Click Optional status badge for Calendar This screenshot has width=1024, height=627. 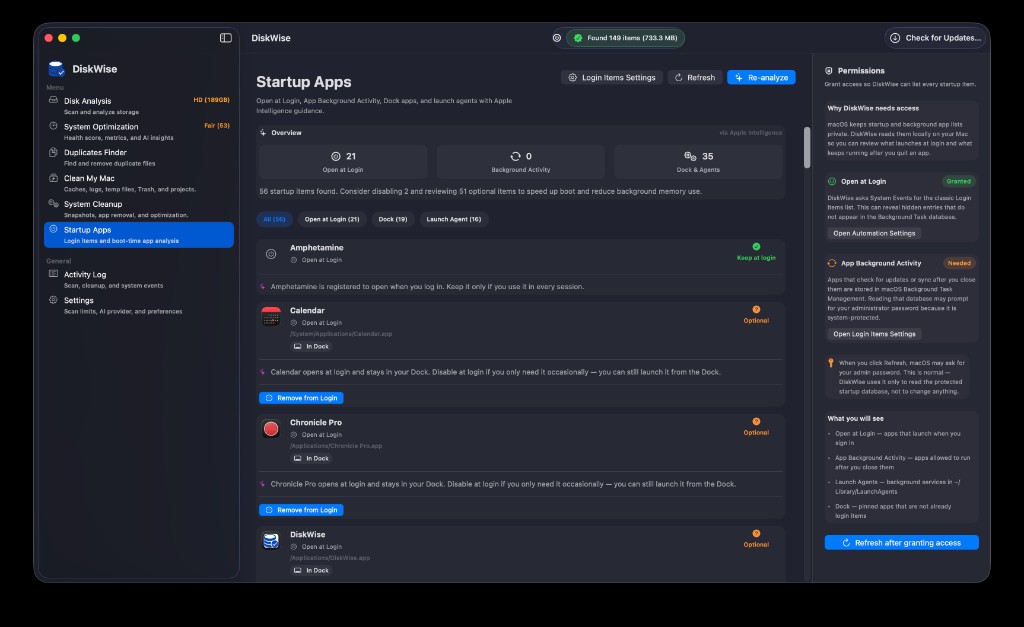pyautogui.click(x=756, y=315)
